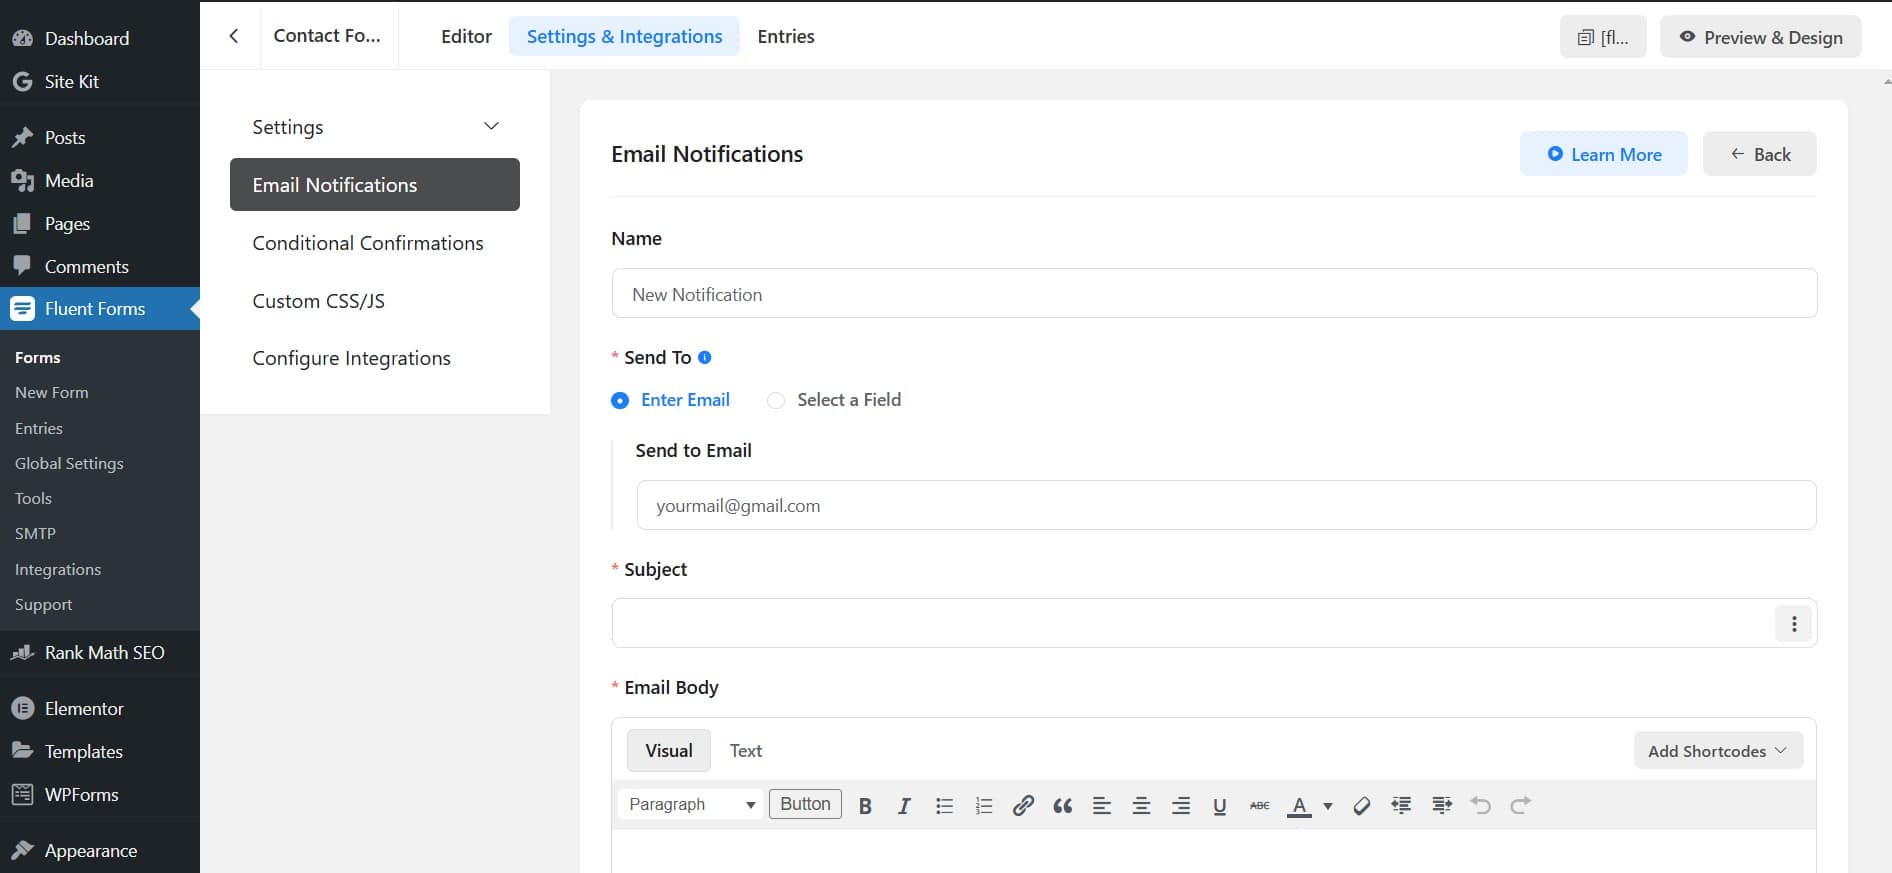Open the Paragraph format dropdown
This screenshot has width=1892, height=873.
[691, 804]
